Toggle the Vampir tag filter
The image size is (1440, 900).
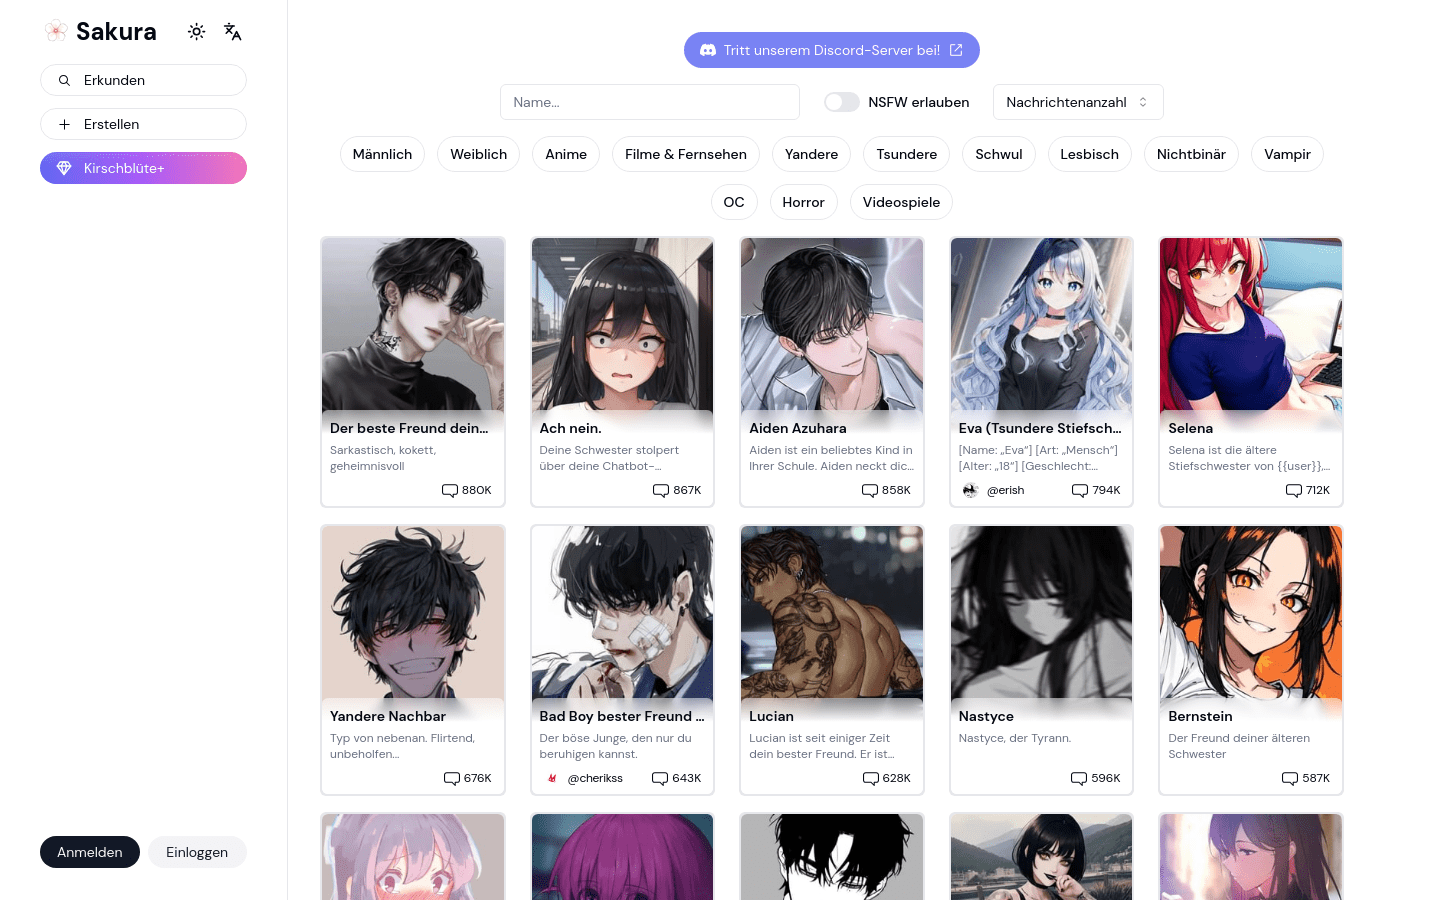click(x=1287, y=154)
